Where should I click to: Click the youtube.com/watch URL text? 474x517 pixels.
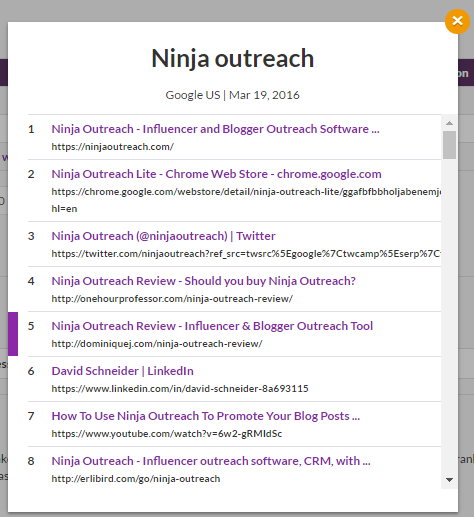(167, 434)
